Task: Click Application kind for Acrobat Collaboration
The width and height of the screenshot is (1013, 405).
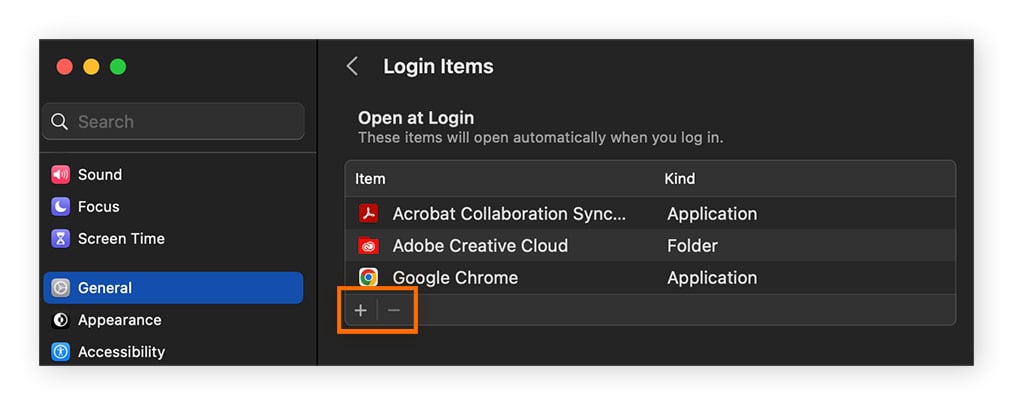Action: 712,213
